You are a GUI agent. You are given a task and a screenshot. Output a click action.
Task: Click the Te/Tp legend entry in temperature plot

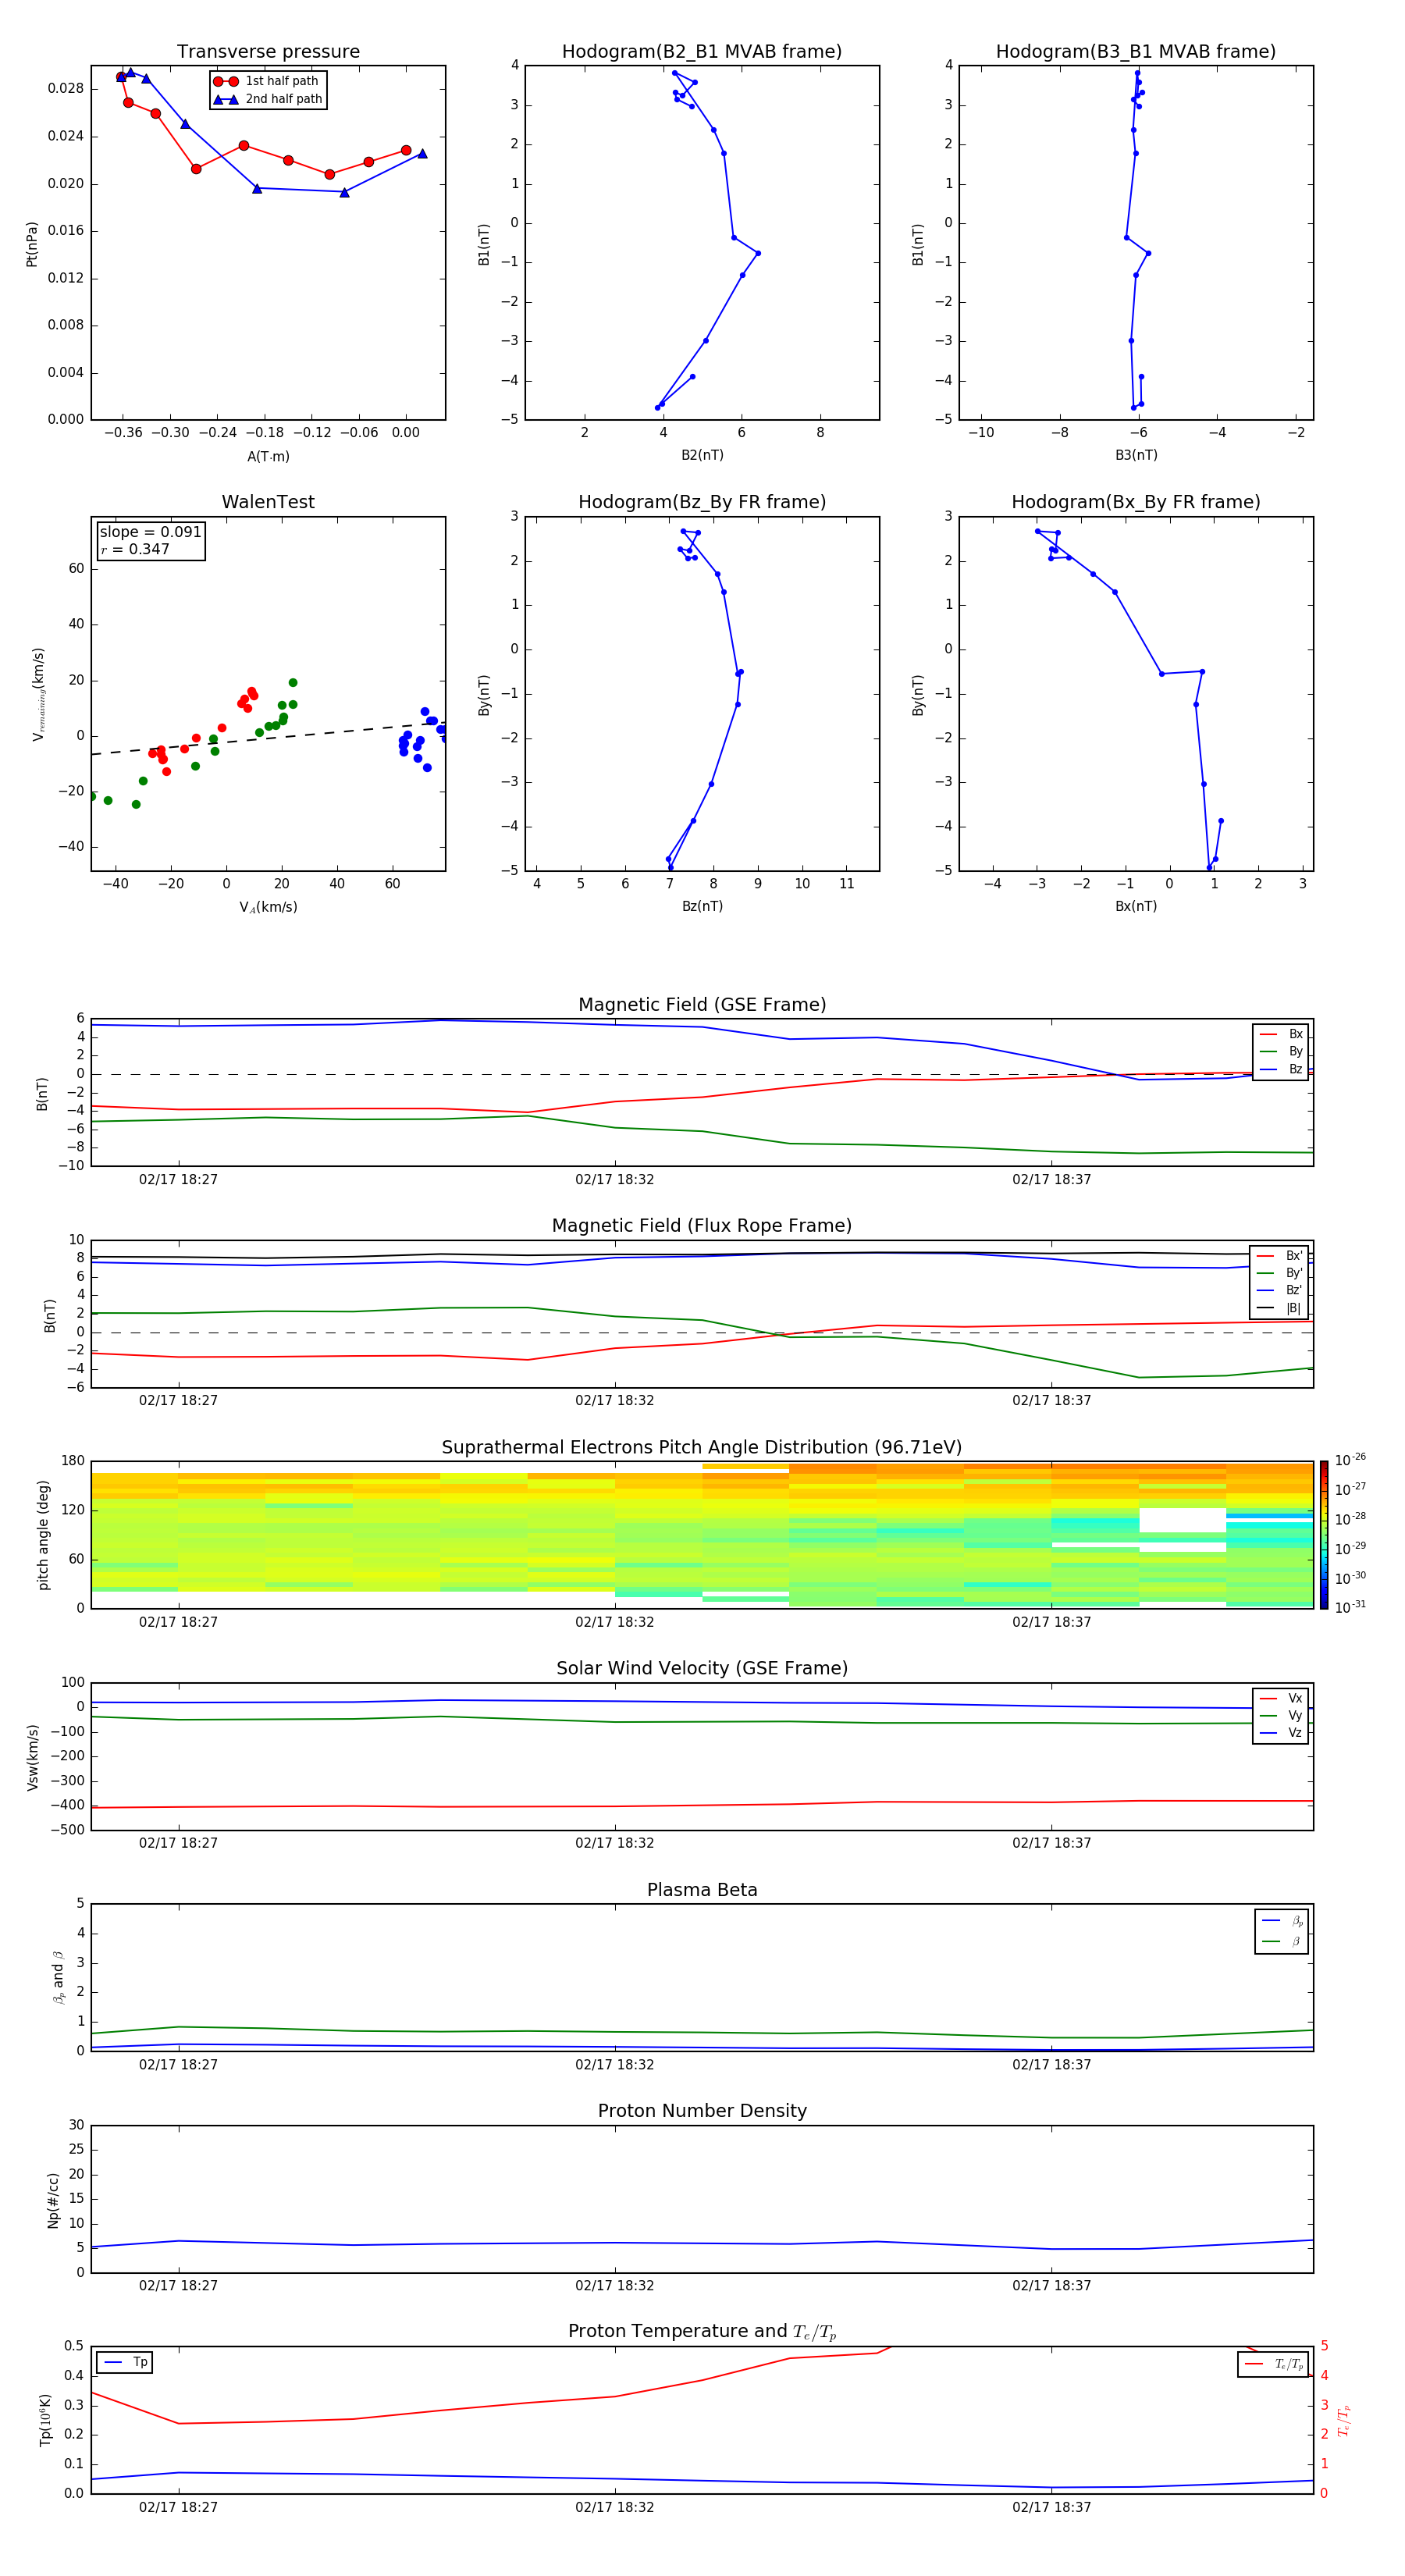pos(1274,2364)
